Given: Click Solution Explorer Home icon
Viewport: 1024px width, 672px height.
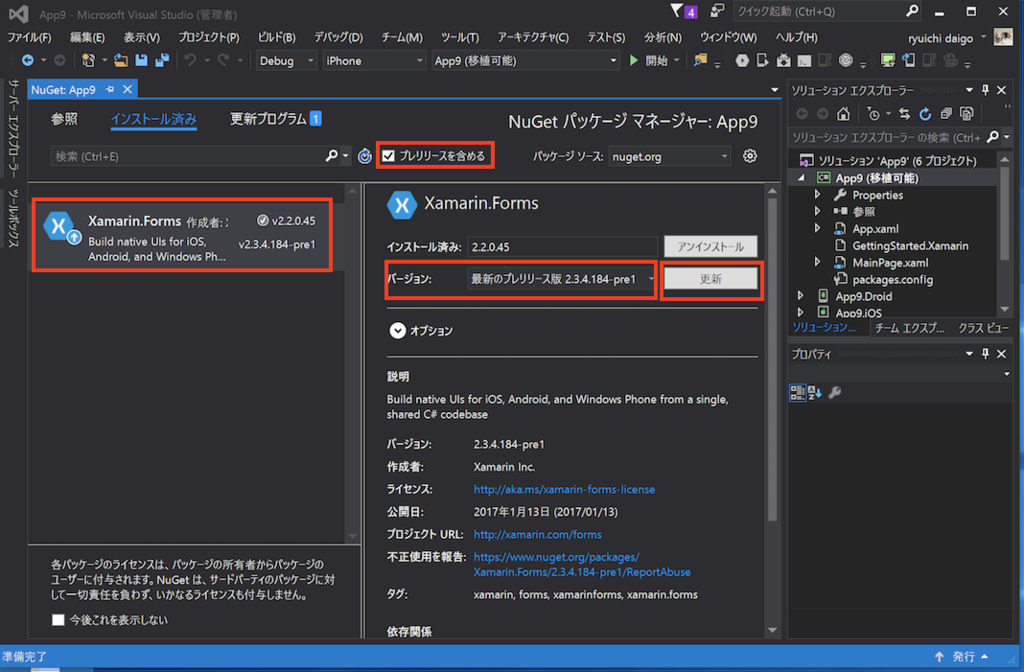Looking at the screenshot, I should [844, 114].
